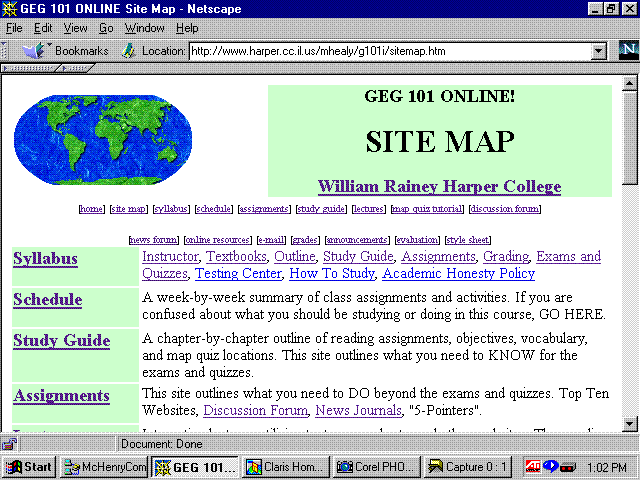This screenshot has width=640, height=480.
Task: Click the Netscape icon in title bar
Action: [x=9, y=9]
